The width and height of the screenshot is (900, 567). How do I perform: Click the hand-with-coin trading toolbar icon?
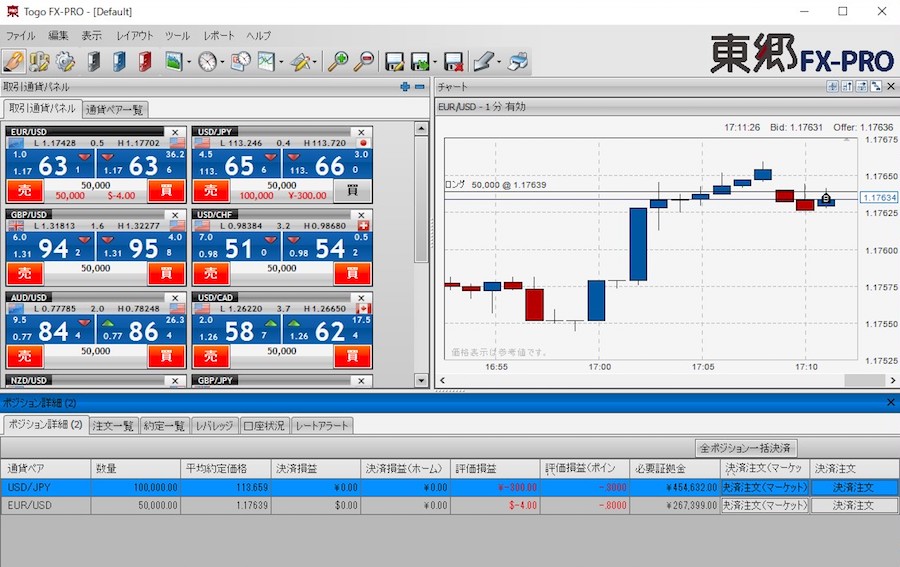tap(14, 61)
